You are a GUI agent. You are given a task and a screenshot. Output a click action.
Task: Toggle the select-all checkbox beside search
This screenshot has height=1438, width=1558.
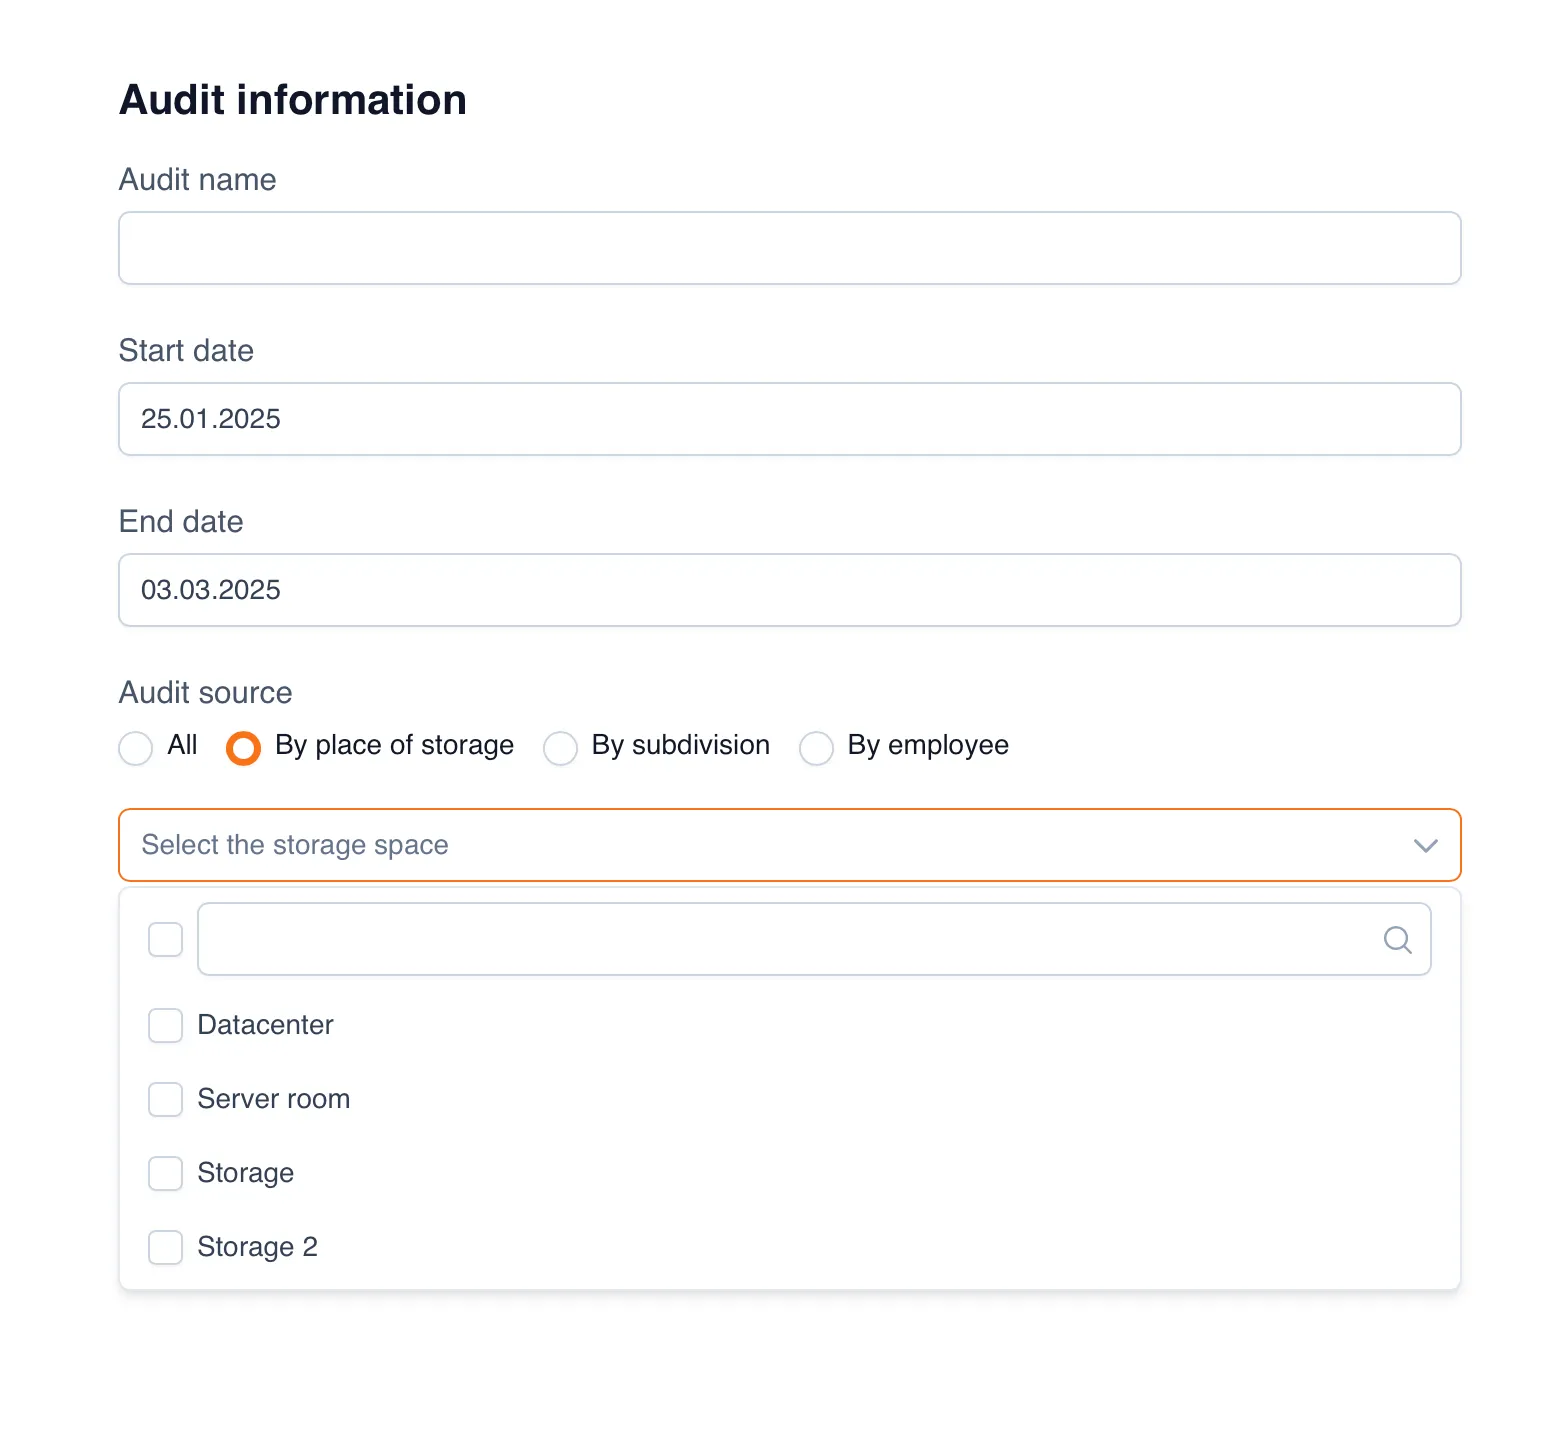pyautogui.click(x=166, y=940)
